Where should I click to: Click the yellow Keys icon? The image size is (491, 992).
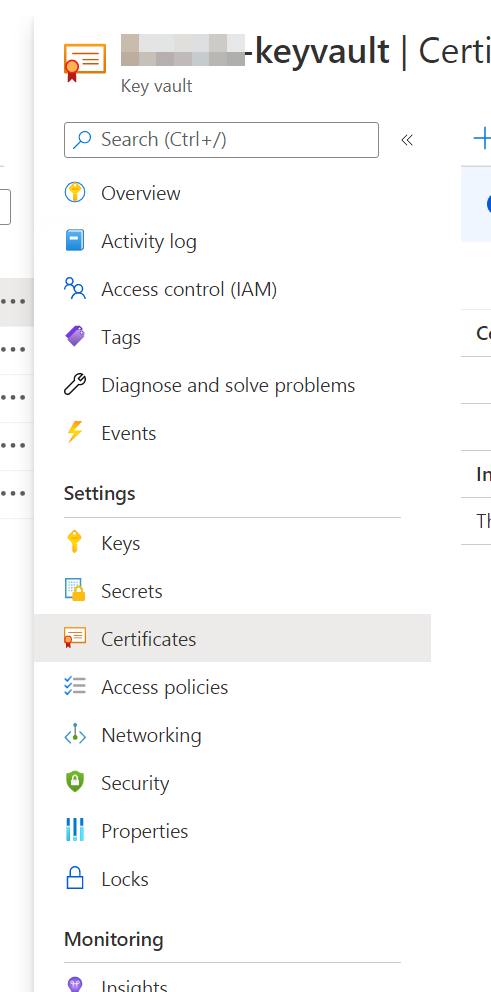pos(75,543)
